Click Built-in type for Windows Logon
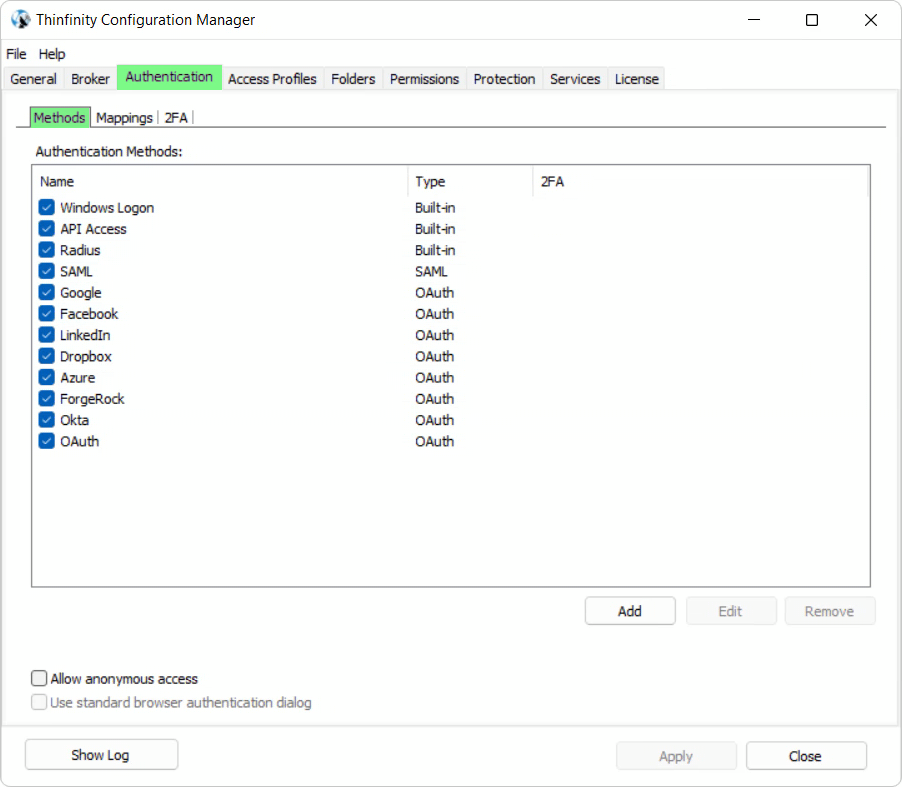The image size is (902, 787). tap(435, 208)
